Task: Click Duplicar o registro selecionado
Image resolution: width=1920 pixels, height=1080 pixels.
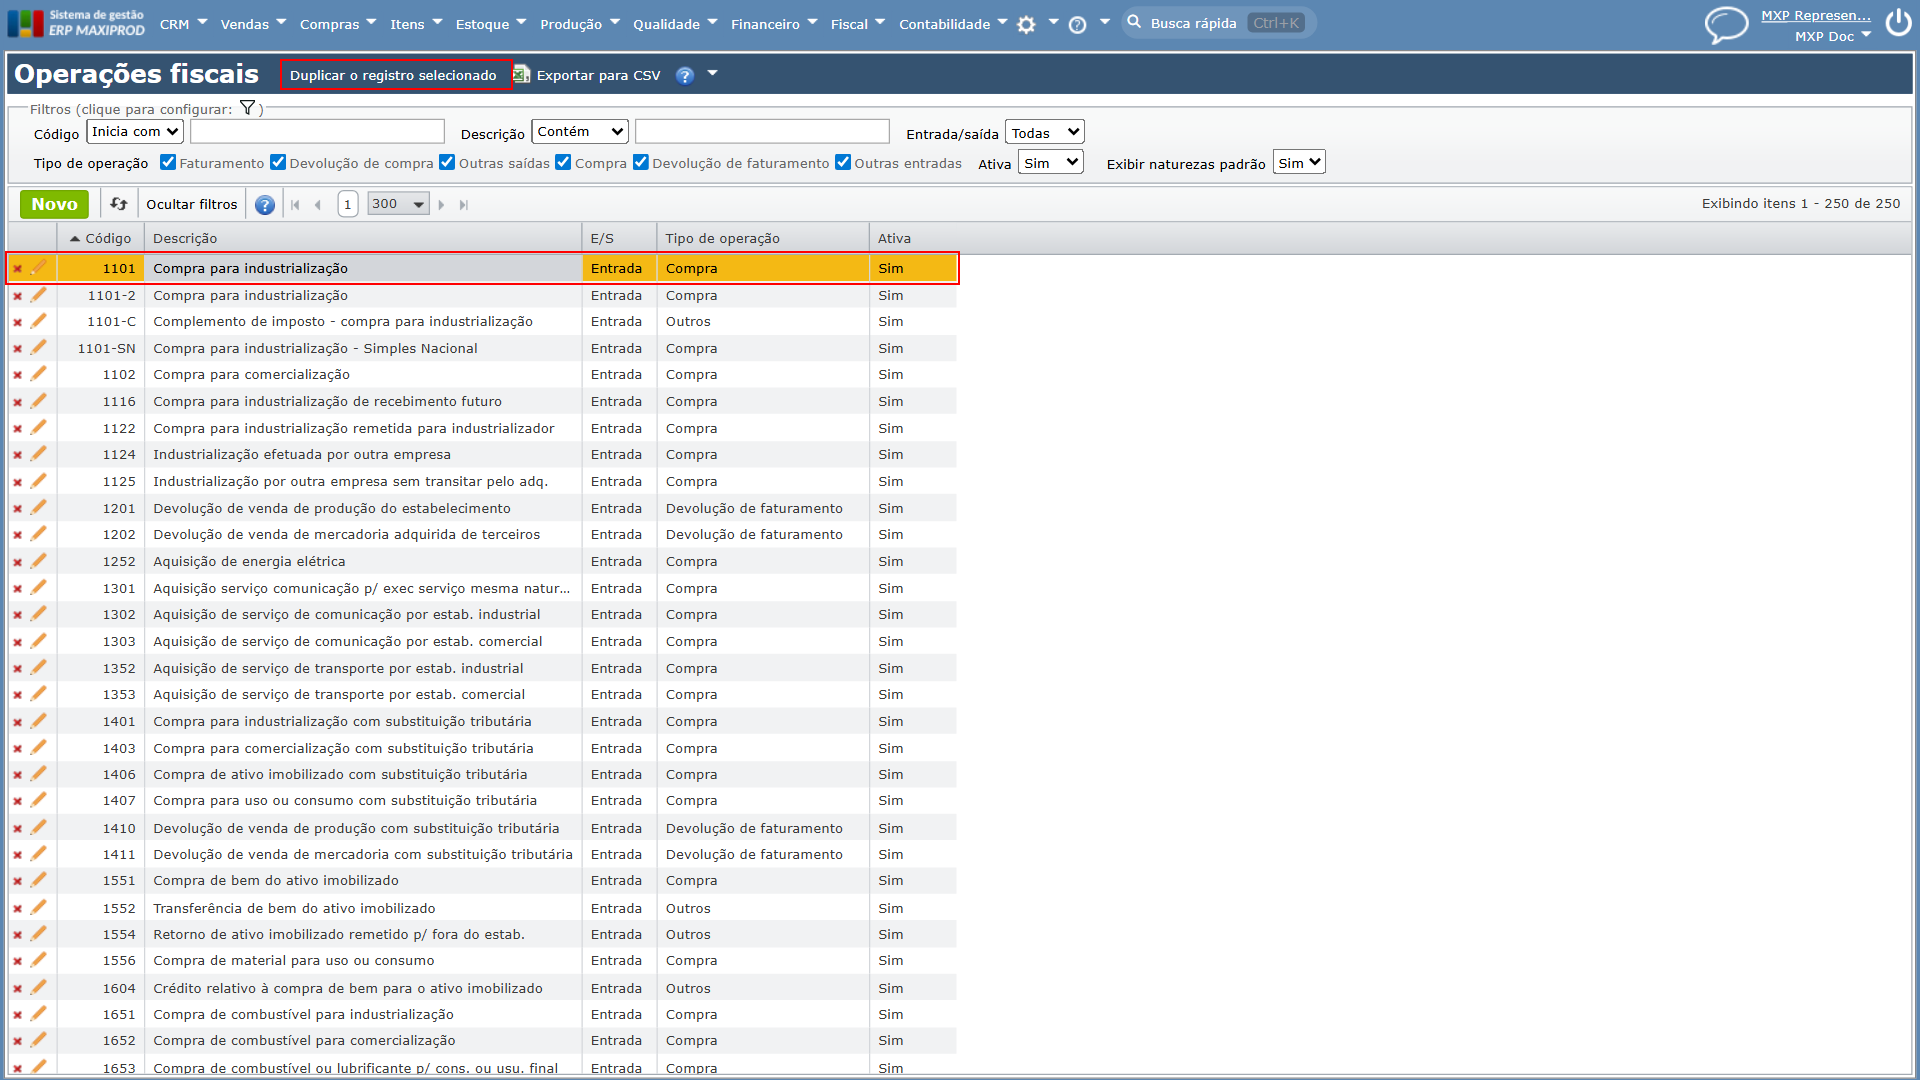Action: [x=393, y=75]
